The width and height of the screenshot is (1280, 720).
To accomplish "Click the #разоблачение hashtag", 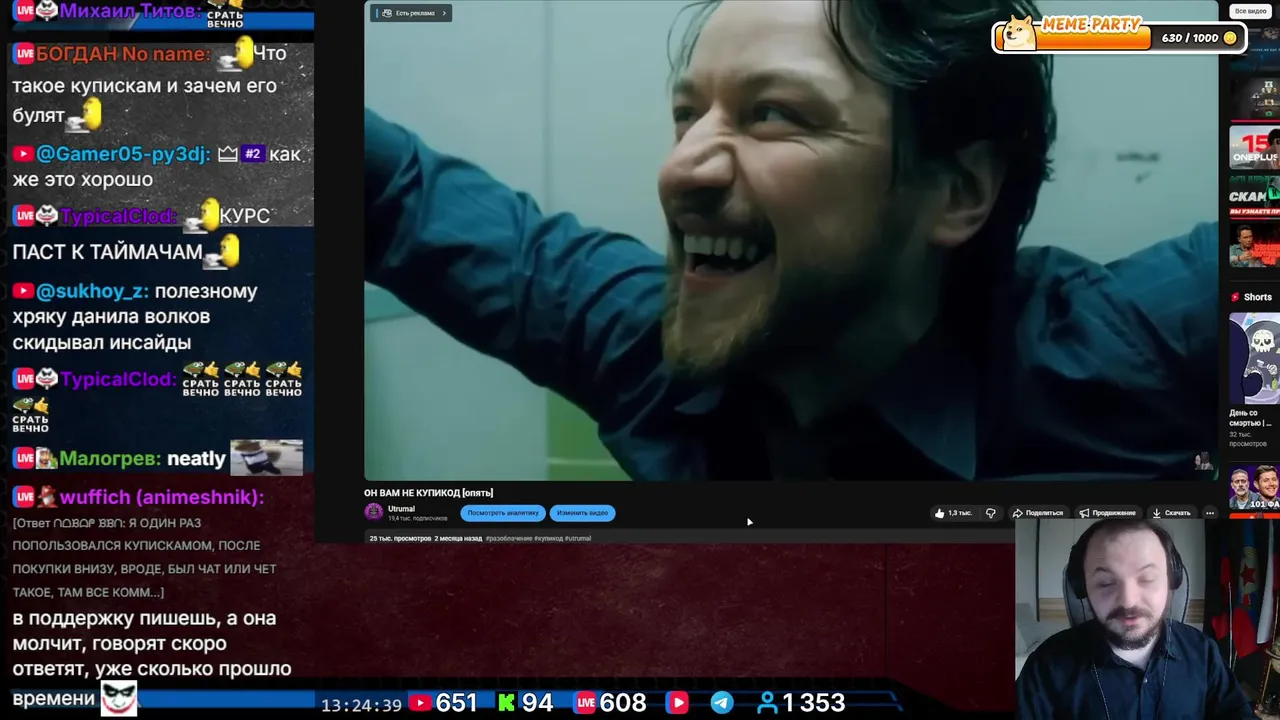I will click(x=509, y=538).
